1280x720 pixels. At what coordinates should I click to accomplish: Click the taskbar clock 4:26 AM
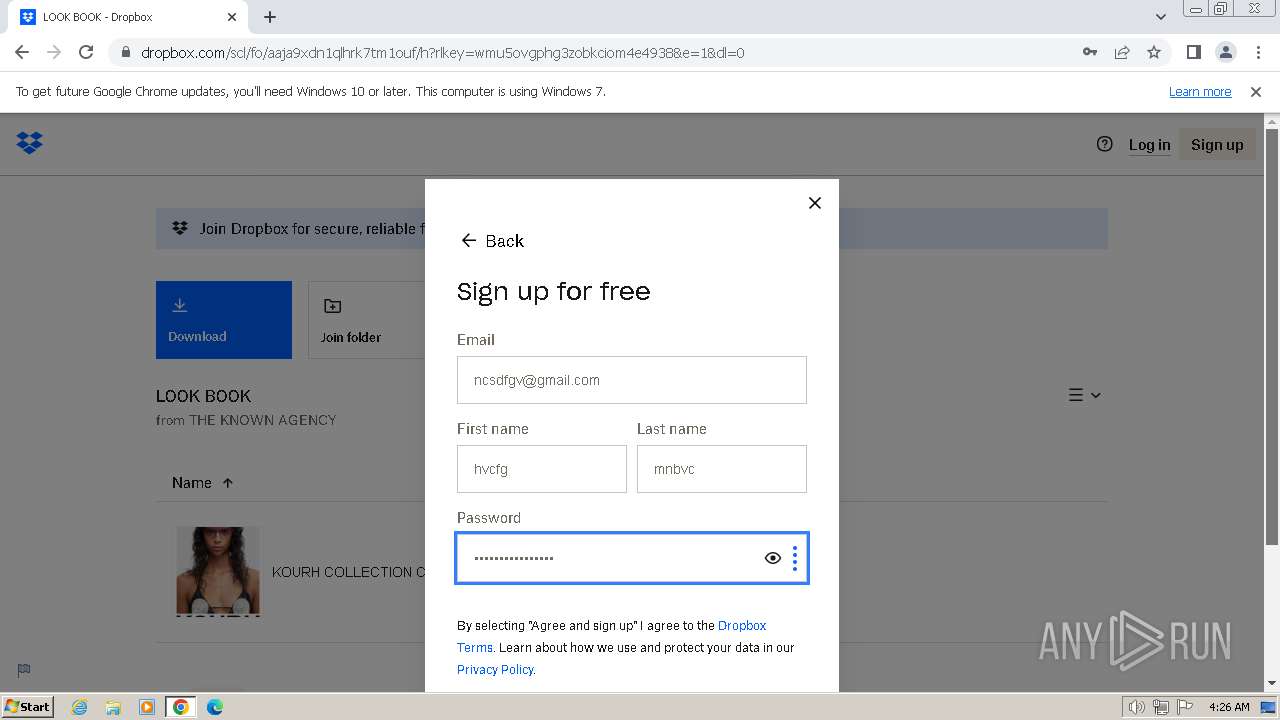click(x=1229, y=707)
